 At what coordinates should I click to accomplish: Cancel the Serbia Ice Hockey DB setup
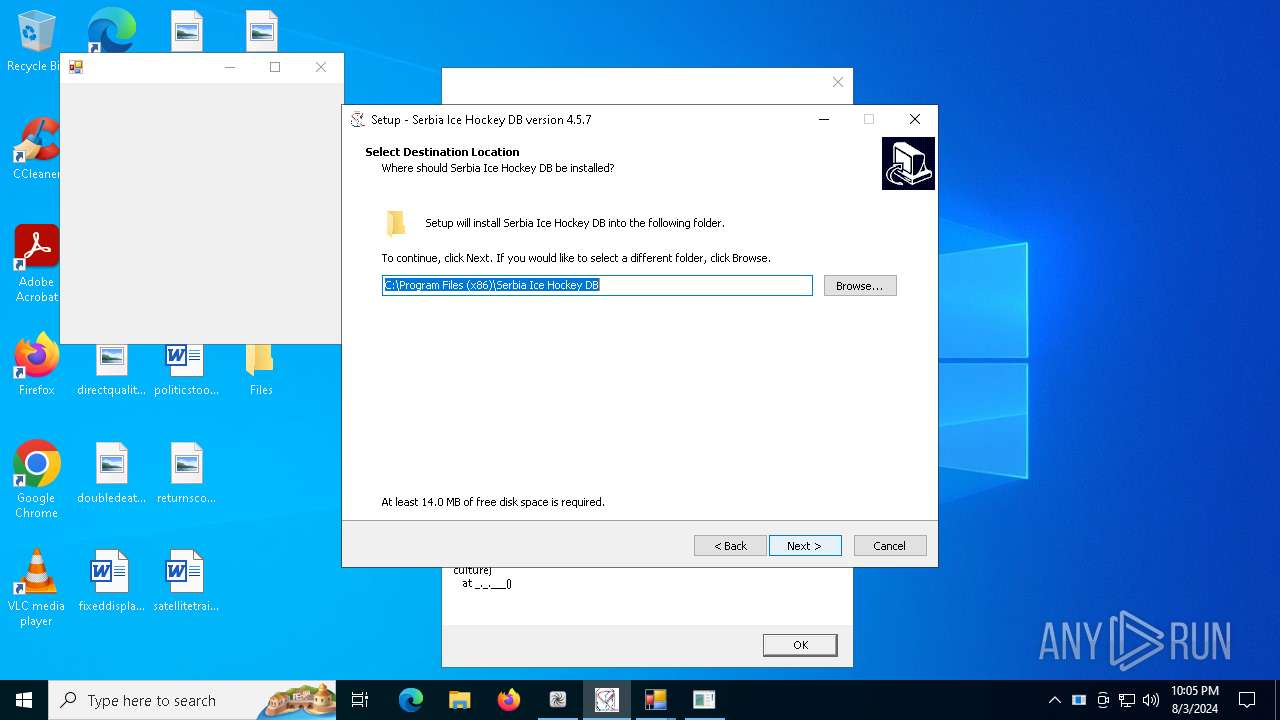[x=890, y=545]
